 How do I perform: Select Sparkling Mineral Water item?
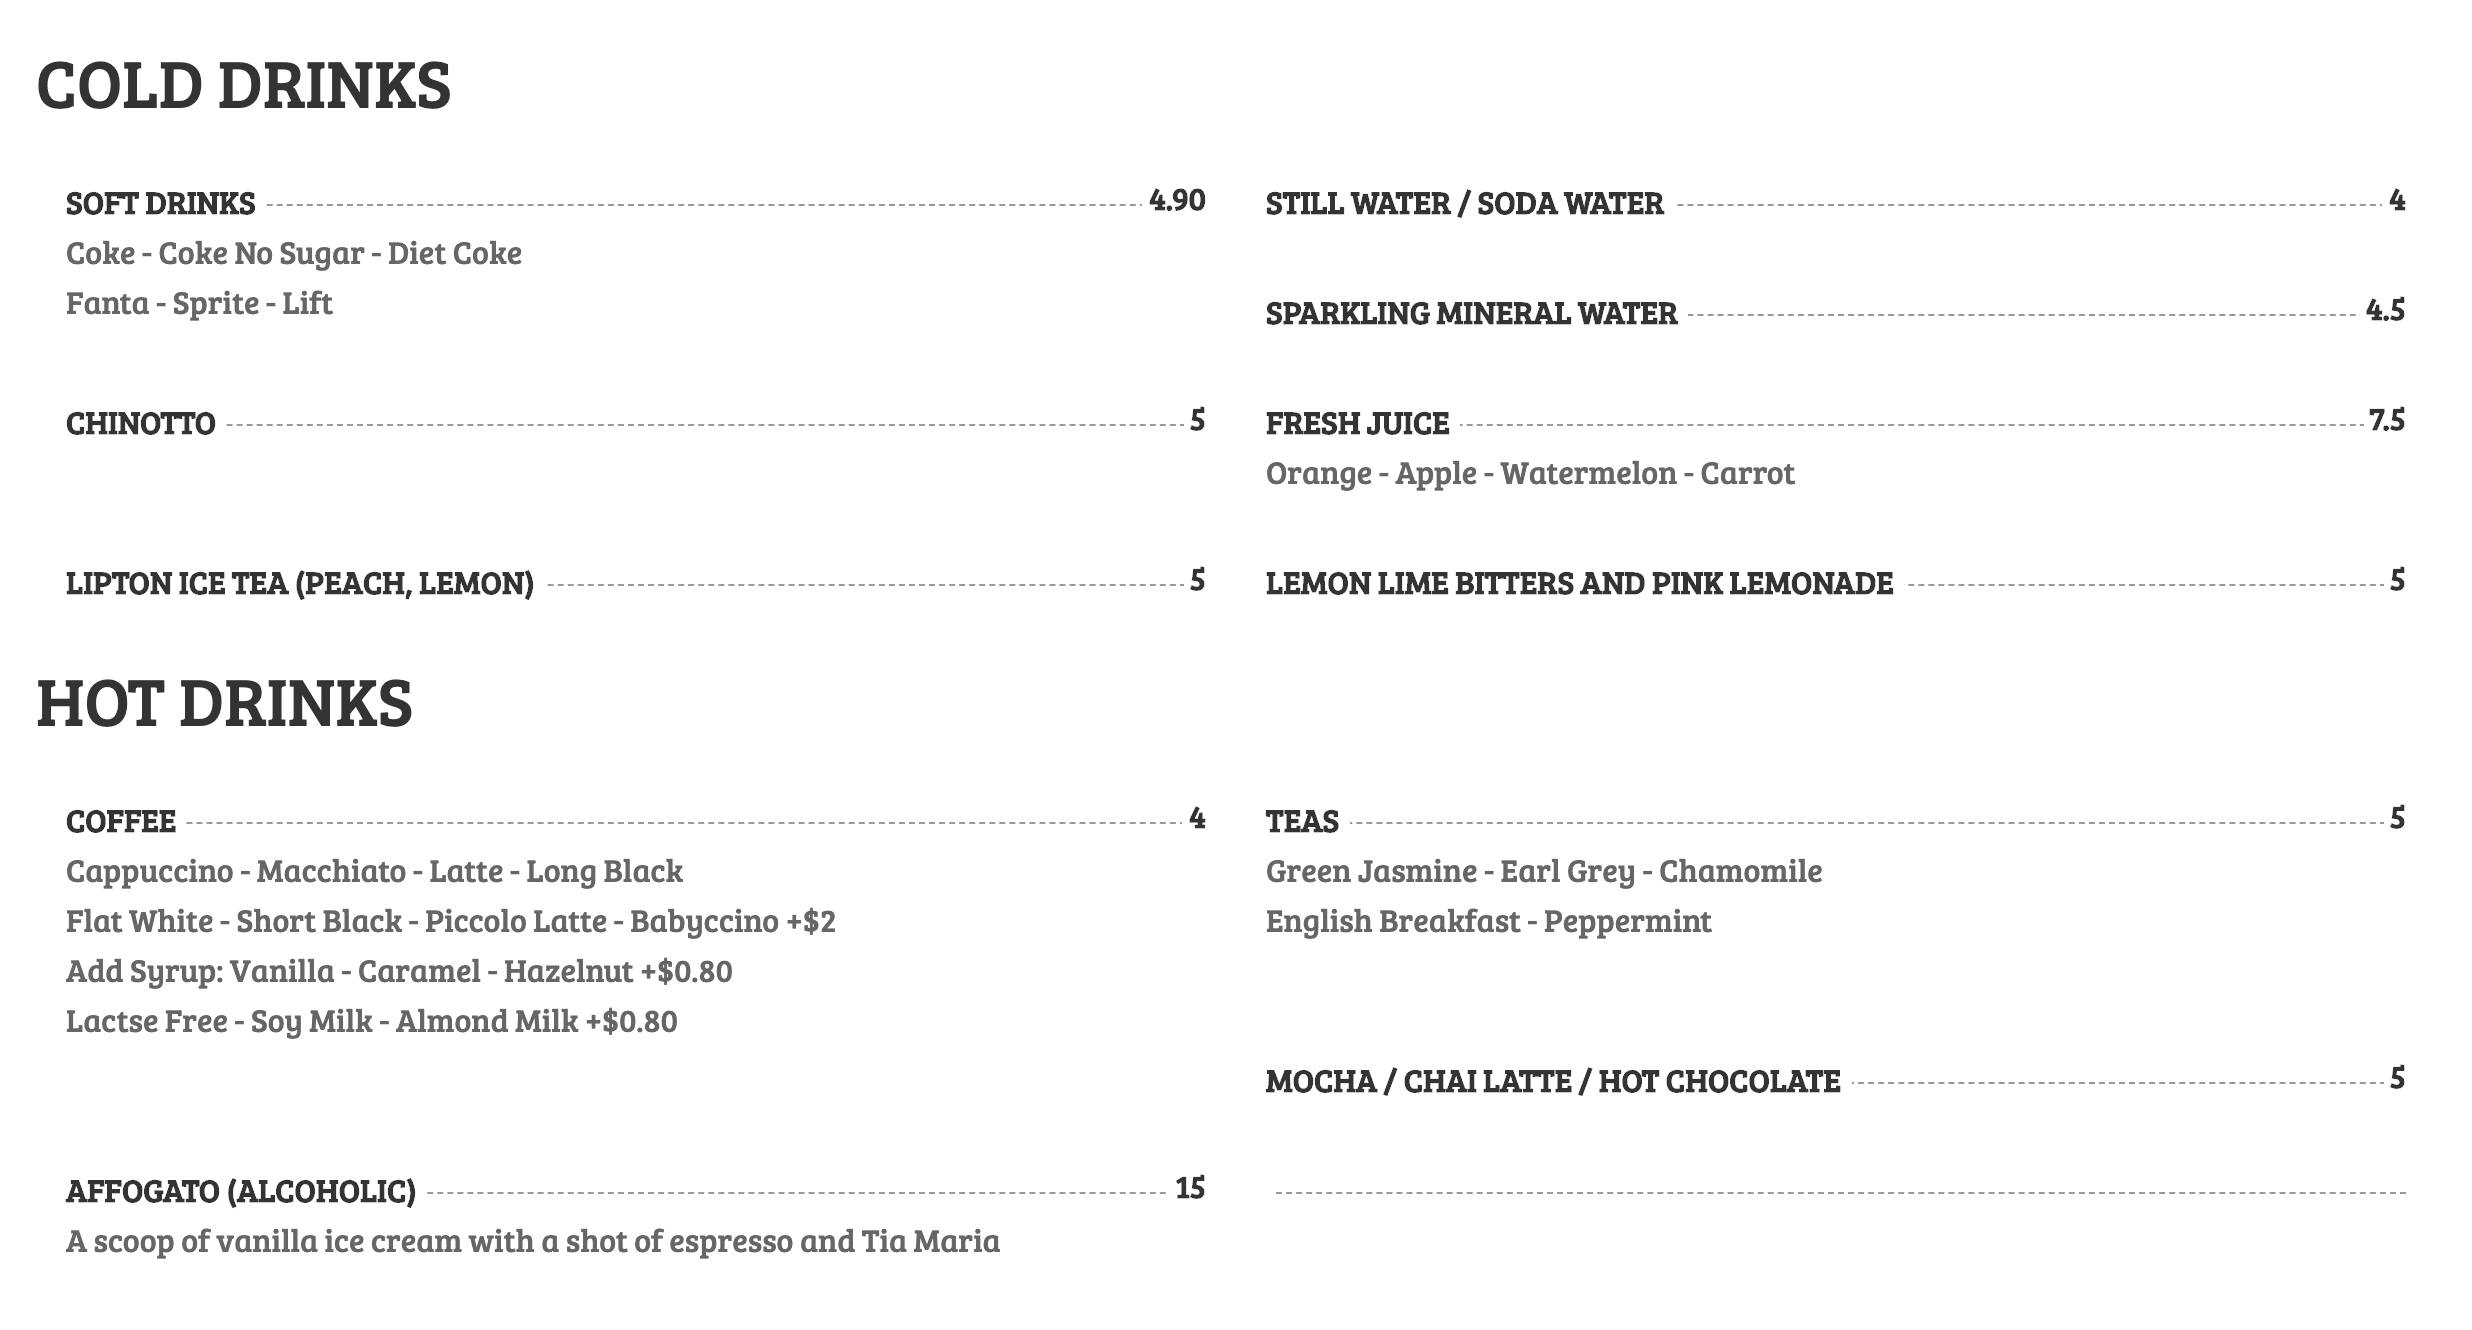click(1471, 314)
